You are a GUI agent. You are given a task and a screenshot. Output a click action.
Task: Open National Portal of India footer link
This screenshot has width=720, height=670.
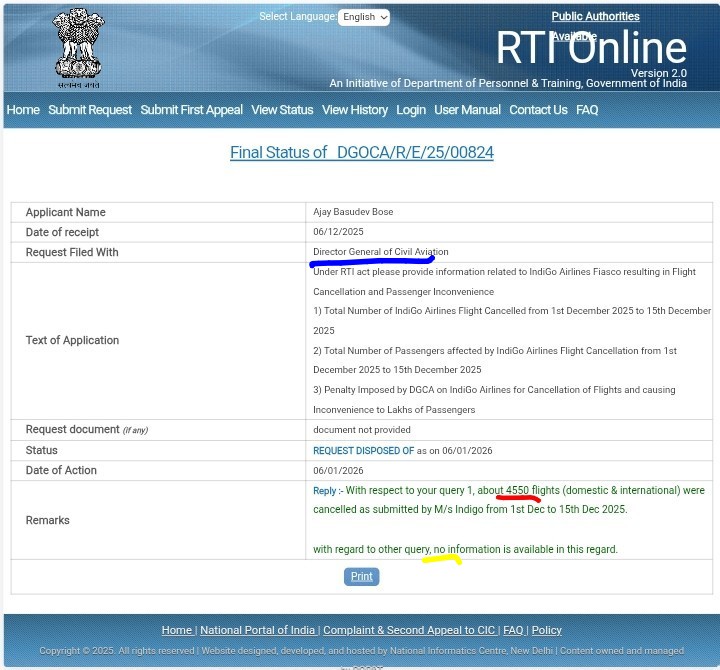click(258, 631)
